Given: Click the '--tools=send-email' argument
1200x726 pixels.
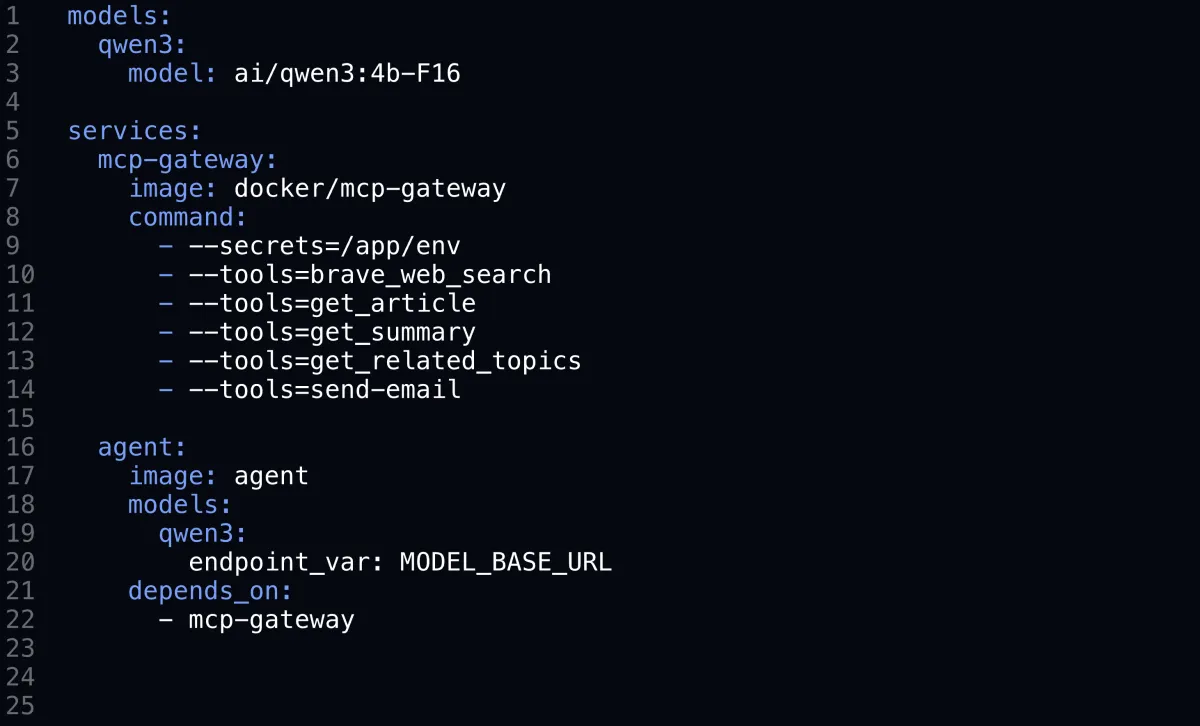Looking at the screenshot, I should [324, 389].
